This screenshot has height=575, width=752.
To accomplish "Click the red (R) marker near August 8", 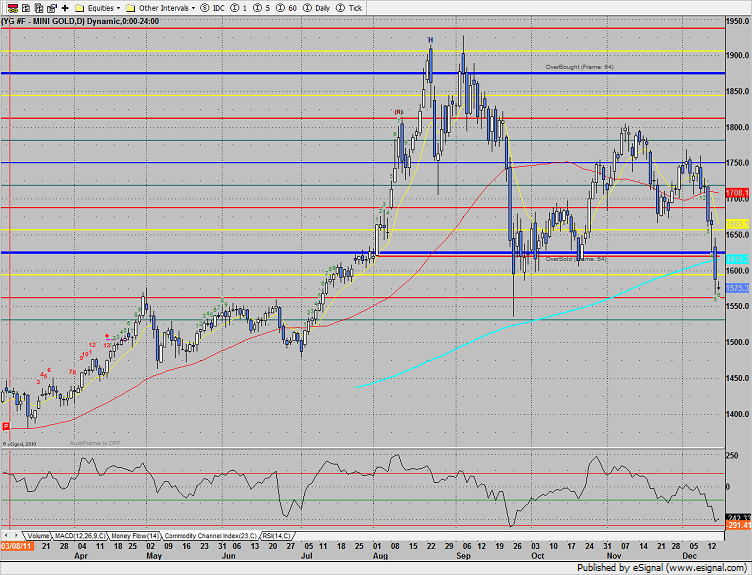I will (x=399, y=112).
